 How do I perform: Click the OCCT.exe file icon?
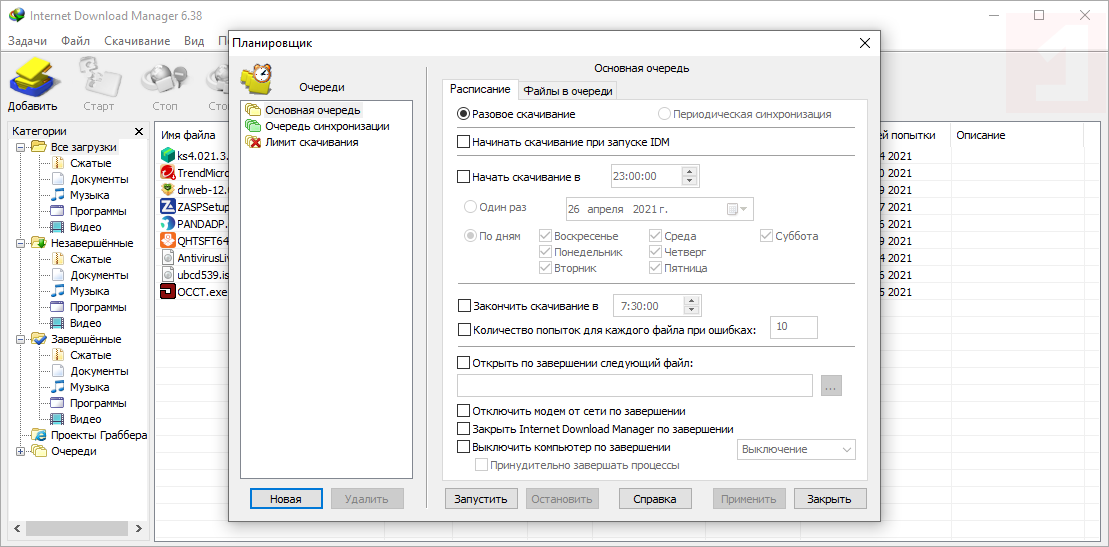point(168,292)
